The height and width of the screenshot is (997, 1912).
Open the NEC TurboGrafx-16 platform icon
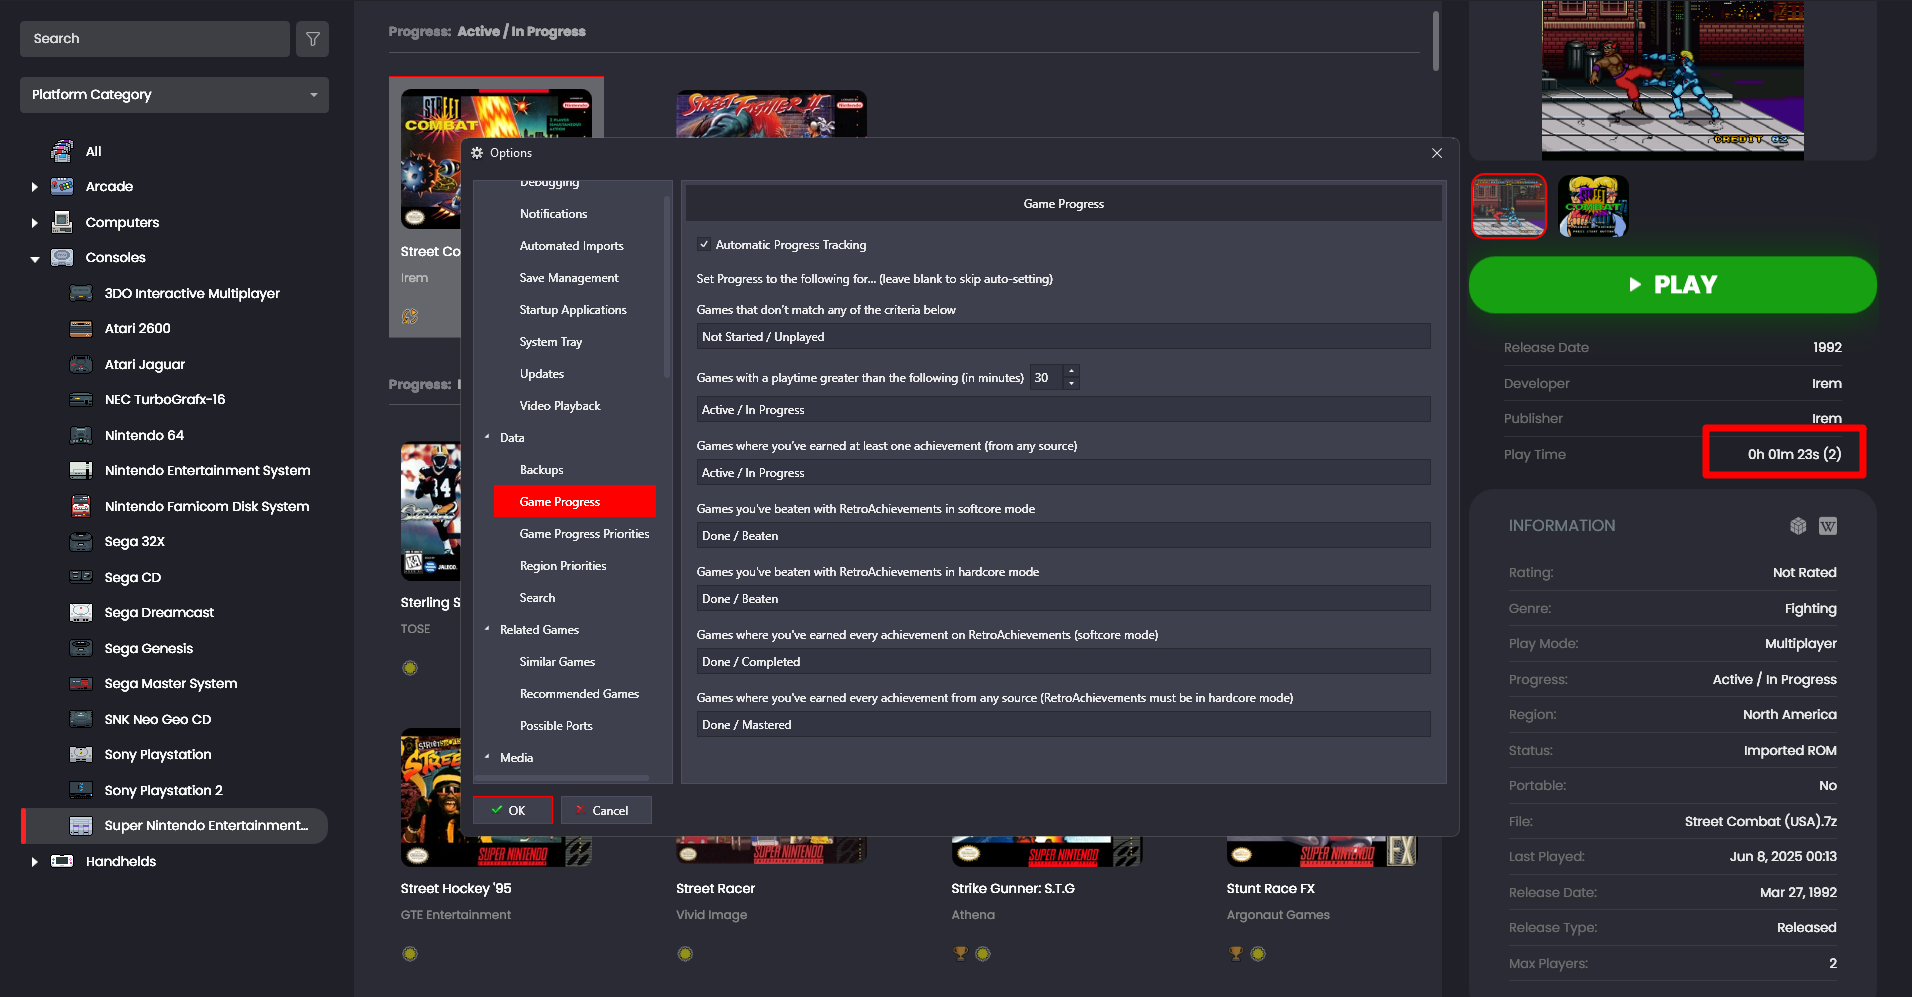pos(81,399)
